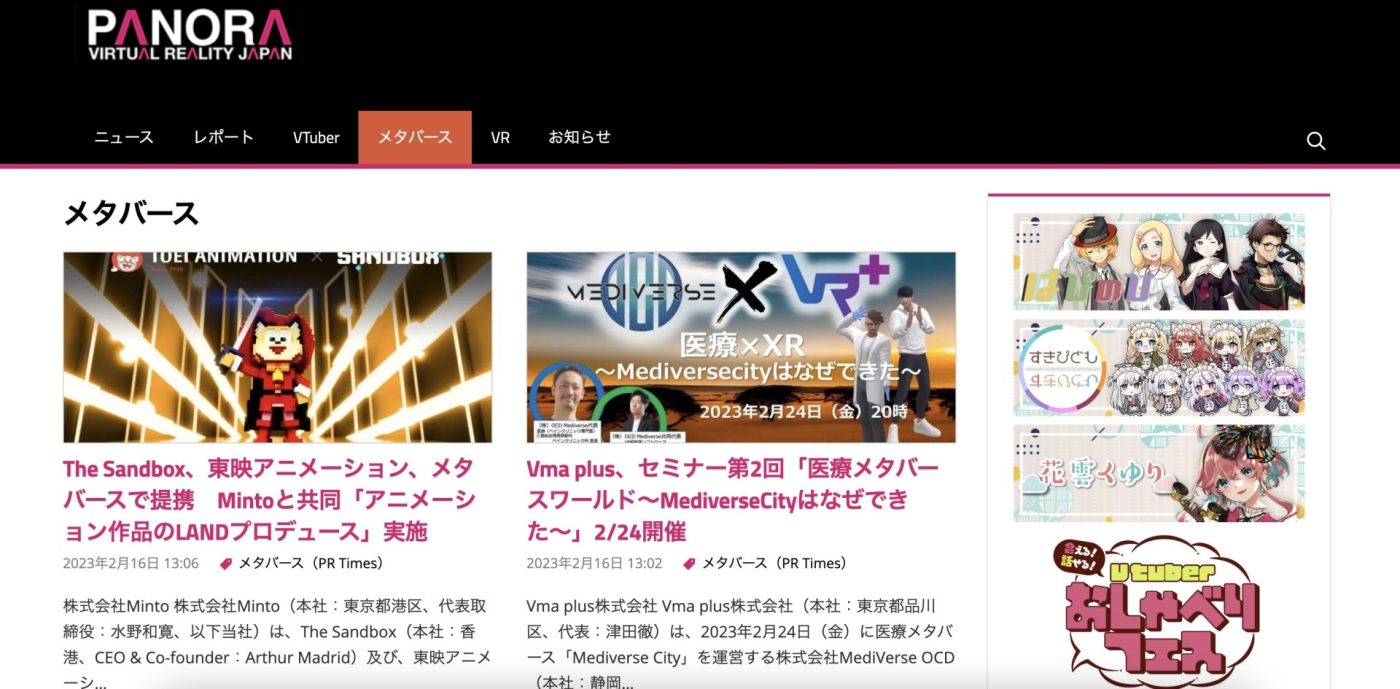This screenshot has height=689, width=1400.
Task: Open the Mediverse × VR+ seminar thumbnail
Action: click(x=741, y=347)
